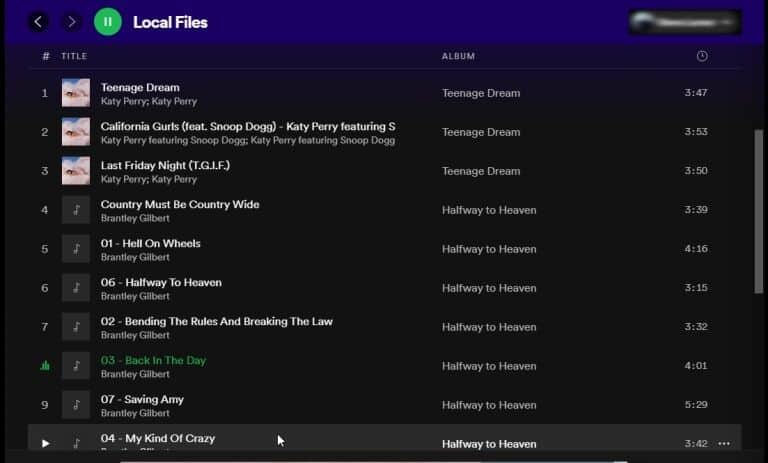Click music note icon for Hell On Wheels
Screen dimensions: 768x463
tap(76, 249)
